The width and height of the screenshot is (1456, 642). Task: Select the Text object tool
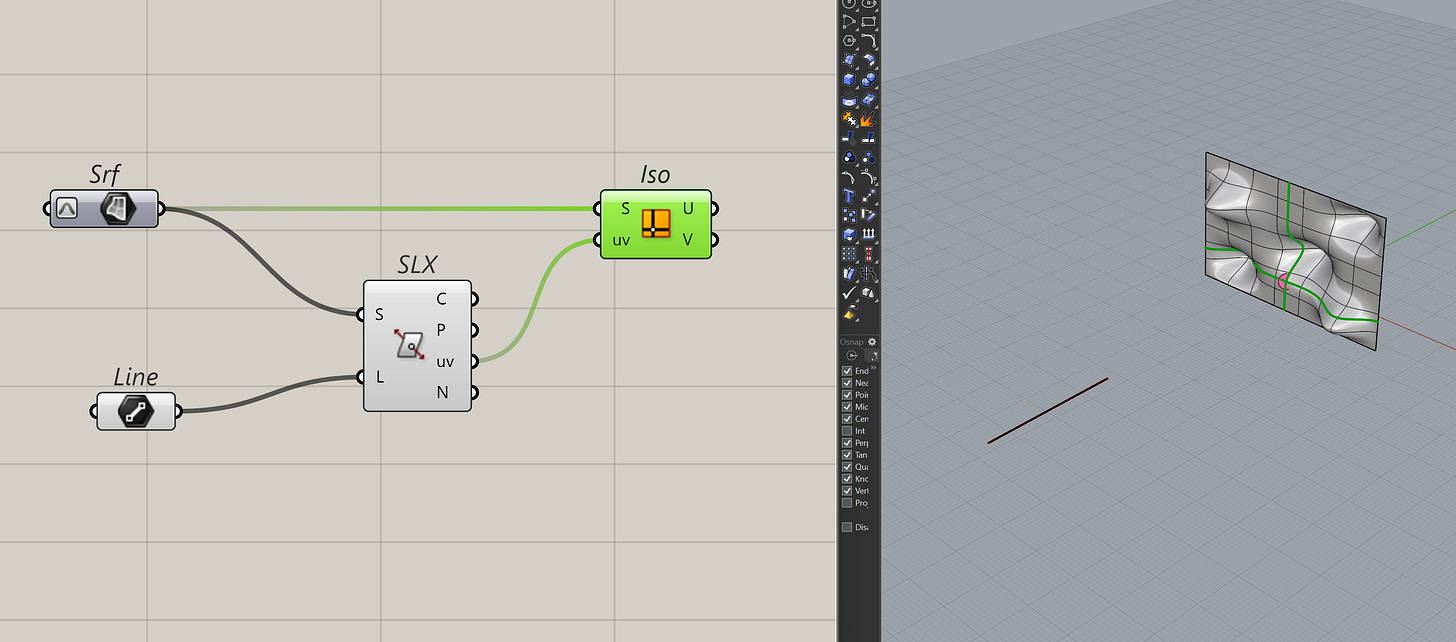(x=848, y=195)
